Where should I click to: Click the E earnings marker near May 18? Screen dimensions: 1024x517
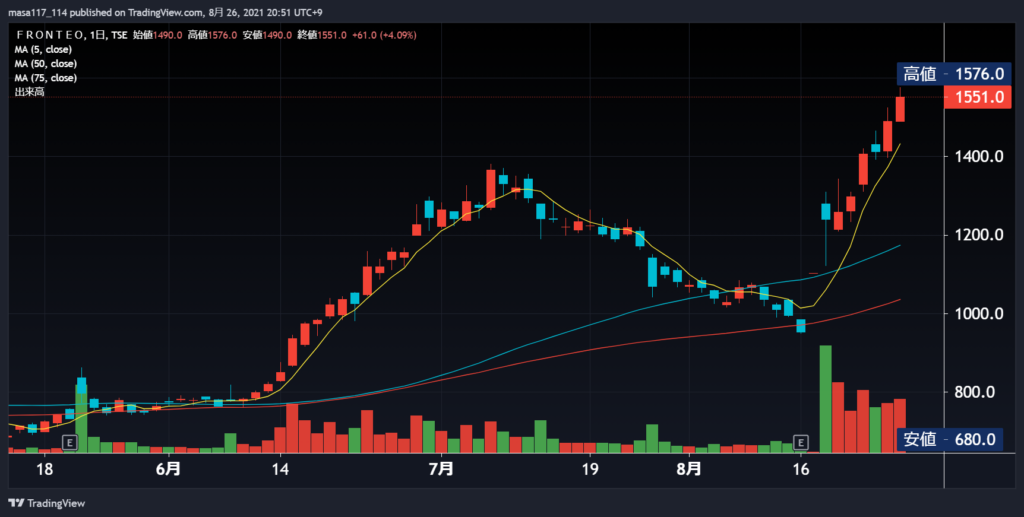pos(70,443)
